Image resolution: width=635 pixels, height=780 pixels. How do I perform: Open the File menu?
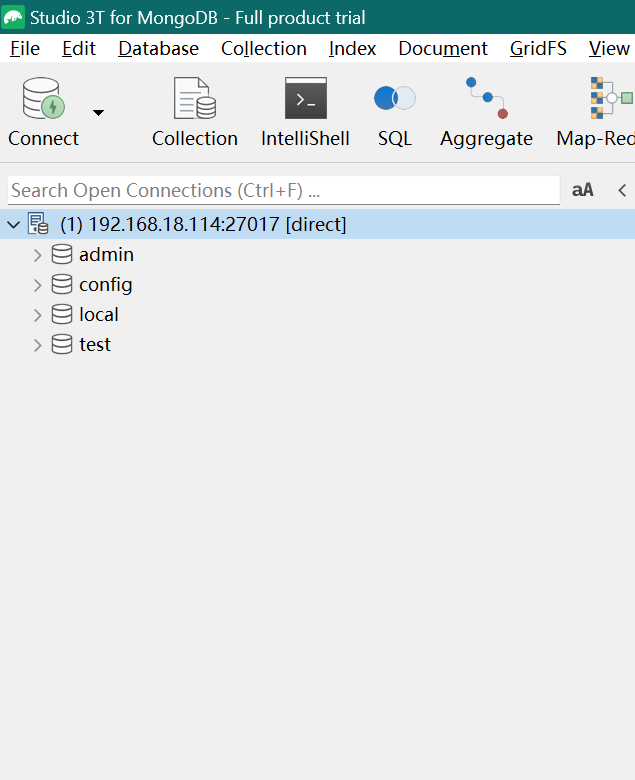tap(25, 48)
